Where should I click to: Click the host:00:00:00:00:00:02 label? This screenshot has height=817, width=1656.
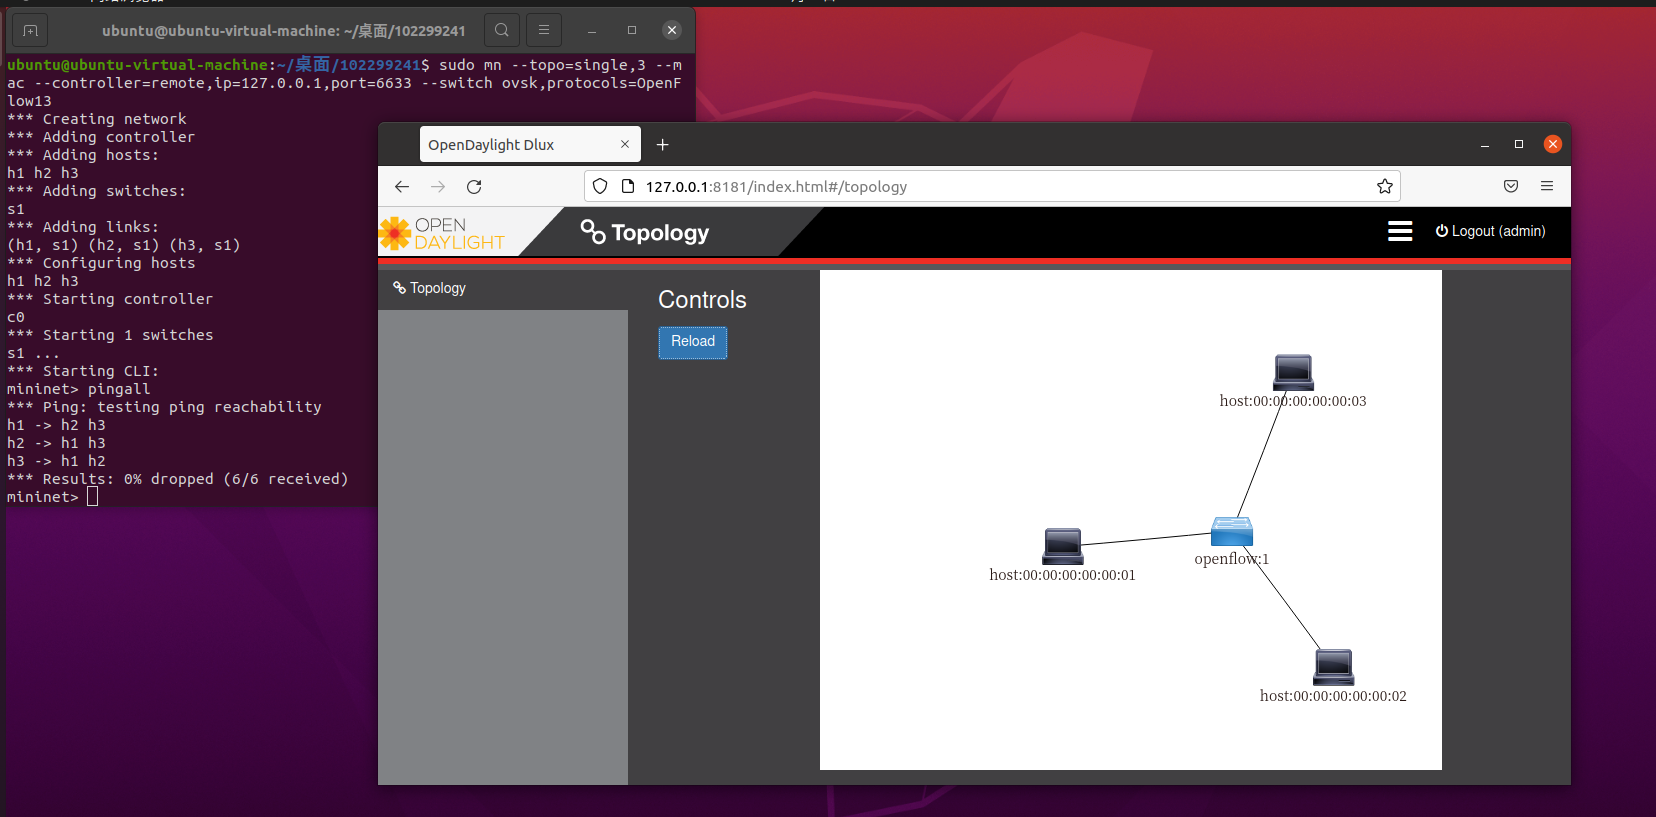[1333, 696]
